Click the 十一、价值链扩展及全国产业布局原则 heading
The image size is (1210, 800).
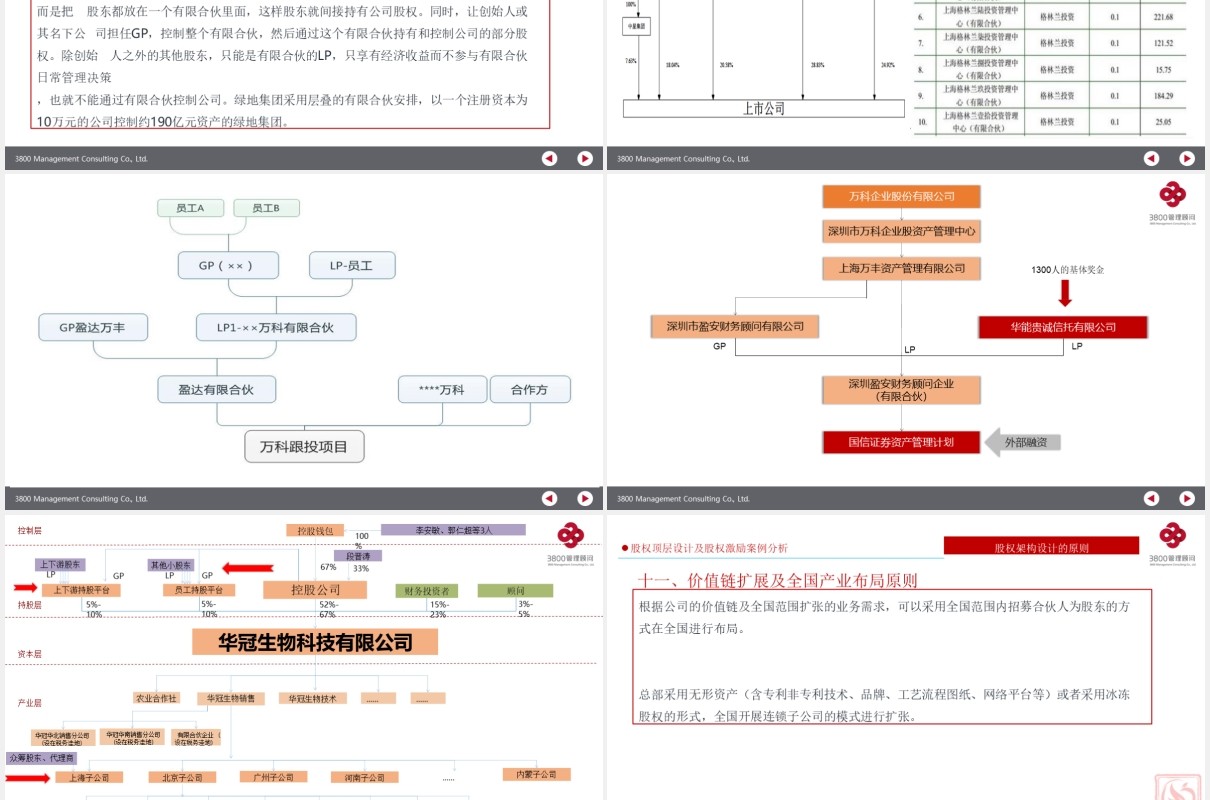(x=777, y=580)
